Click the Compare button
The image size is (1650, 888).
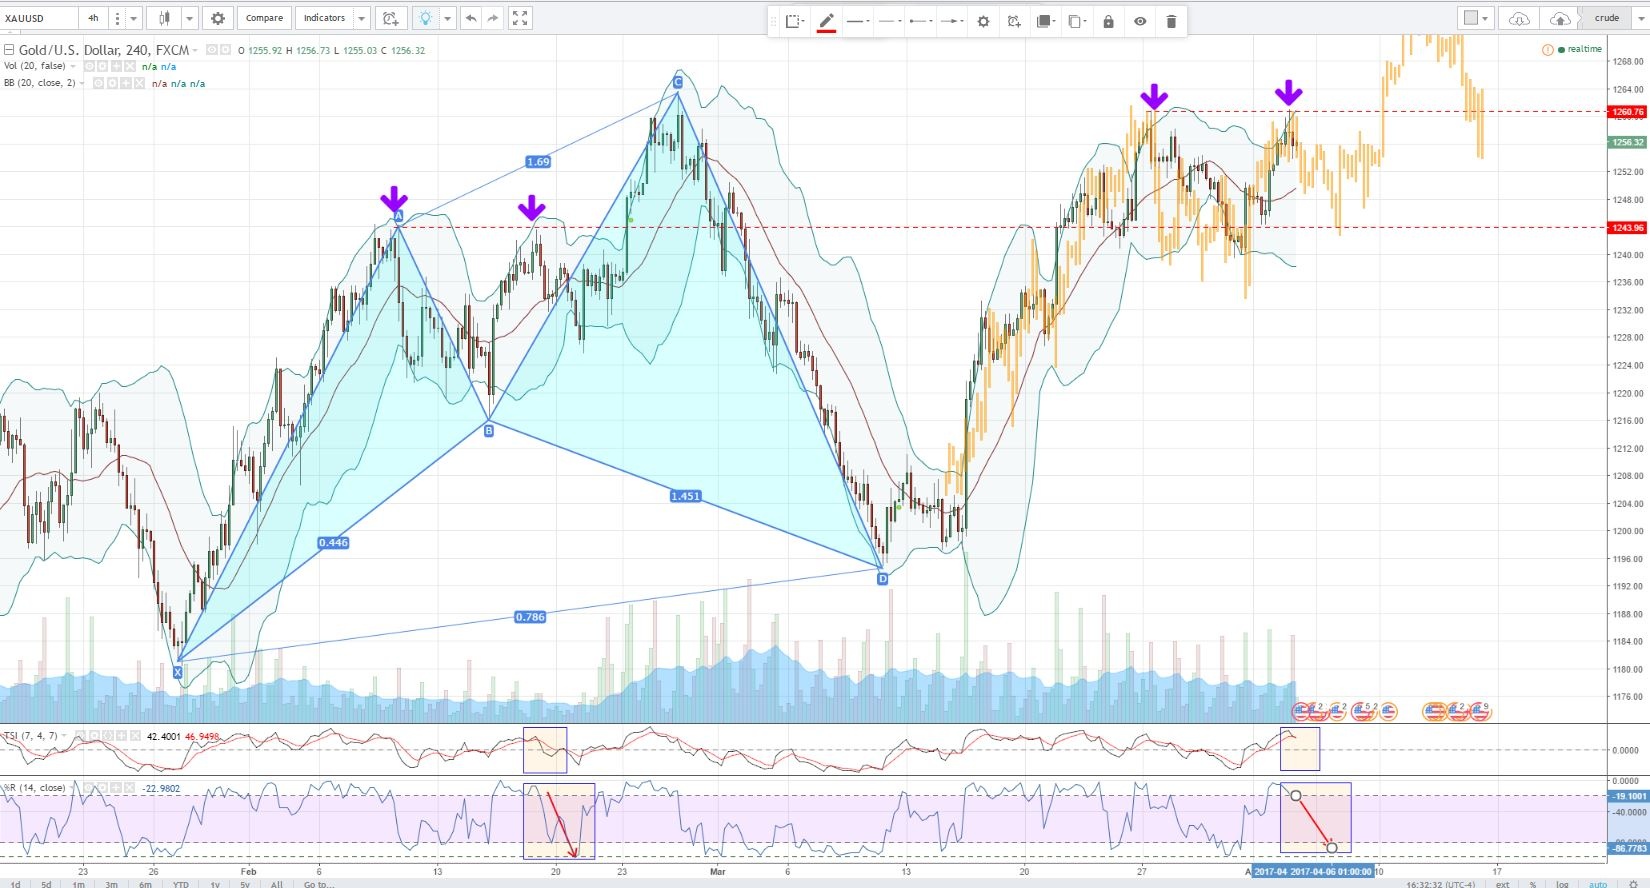[264, 18]
